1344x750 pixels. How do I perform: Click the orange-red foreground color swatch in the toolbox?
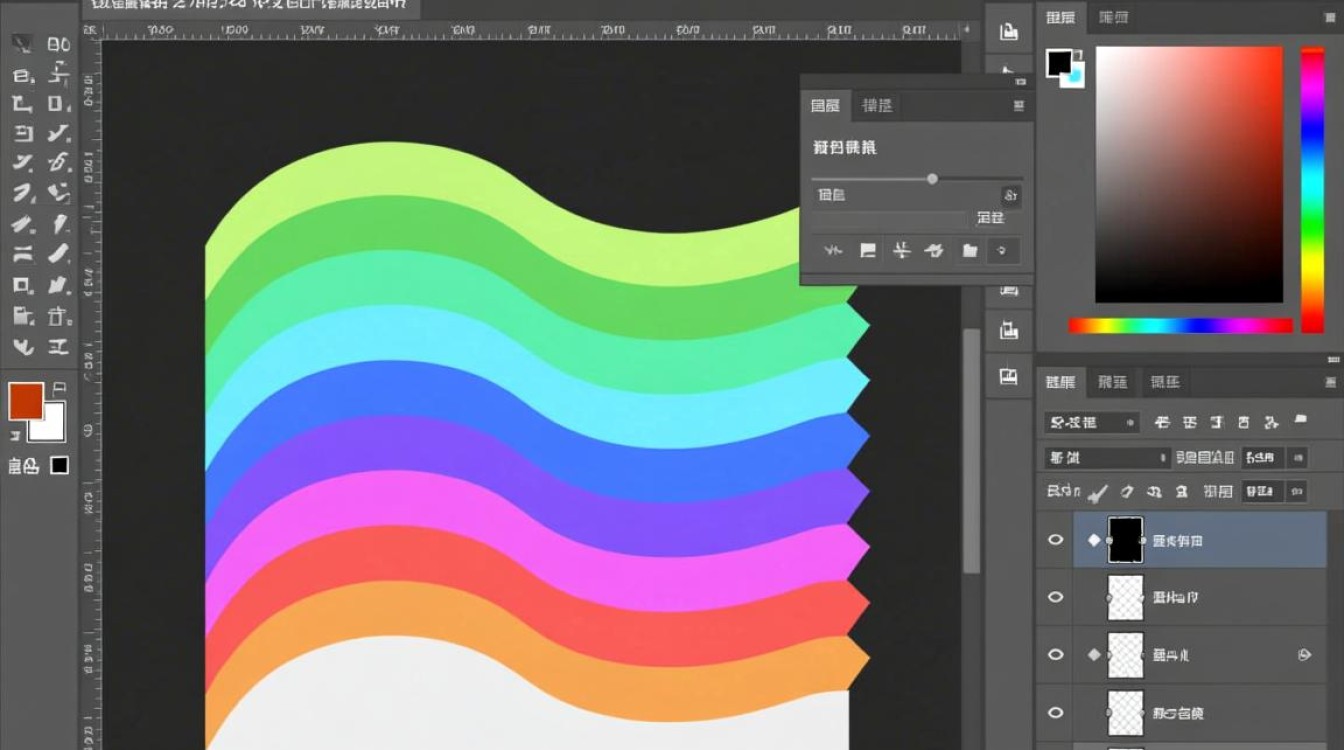[x=25, y=400]
